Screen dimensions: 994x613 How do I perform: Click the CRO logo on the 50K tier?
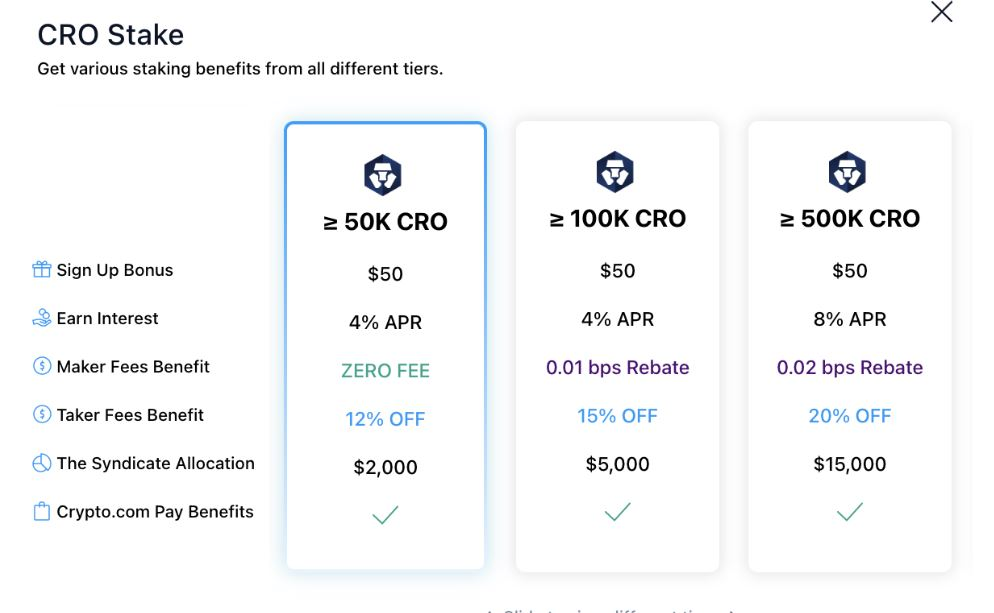383,174
